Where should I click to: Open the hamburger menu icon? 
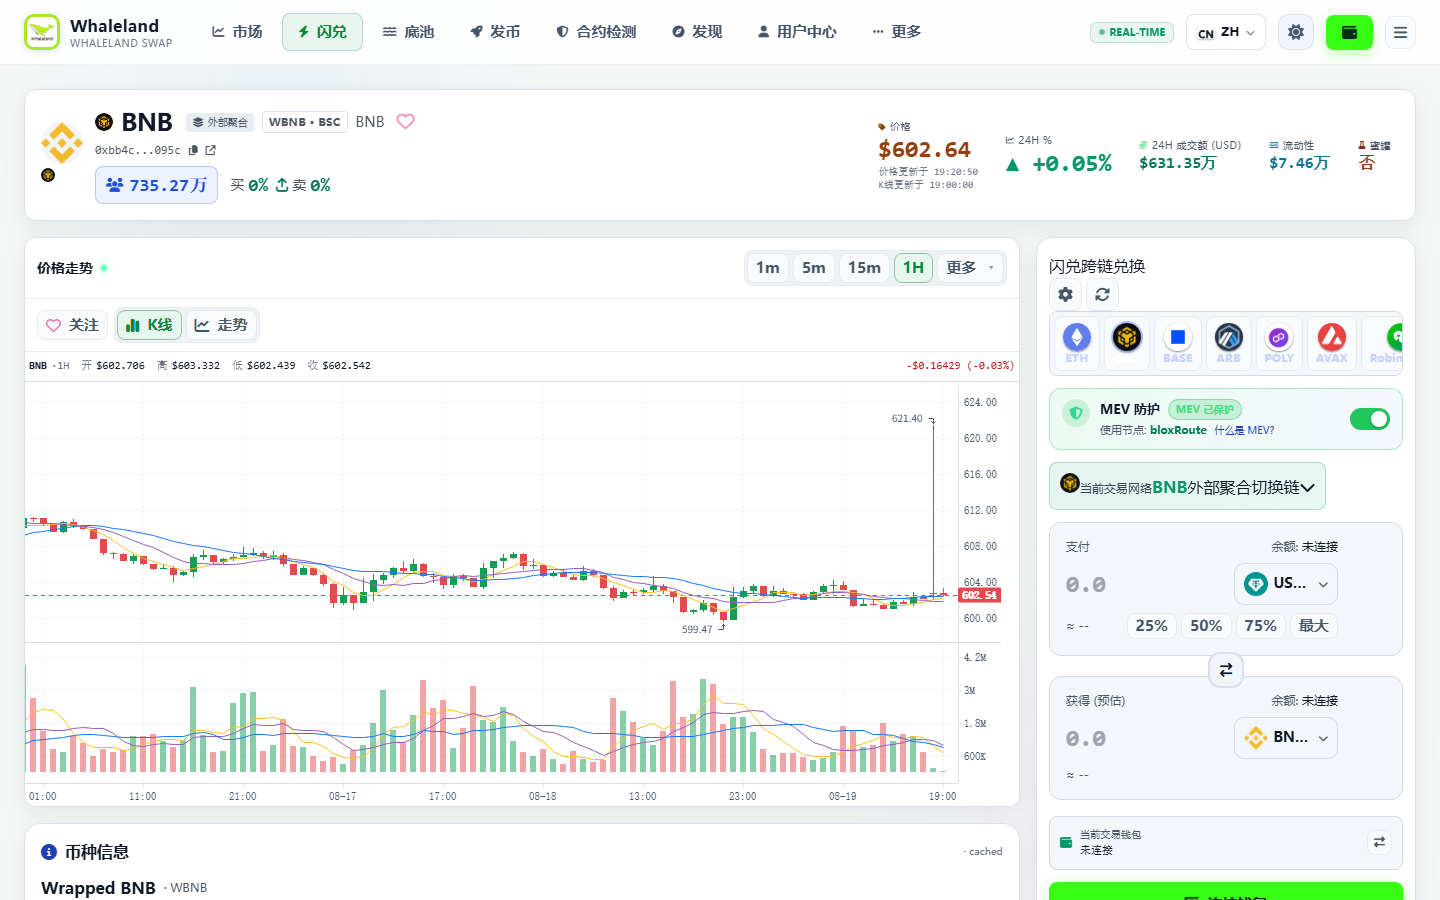pos(1400,32)
